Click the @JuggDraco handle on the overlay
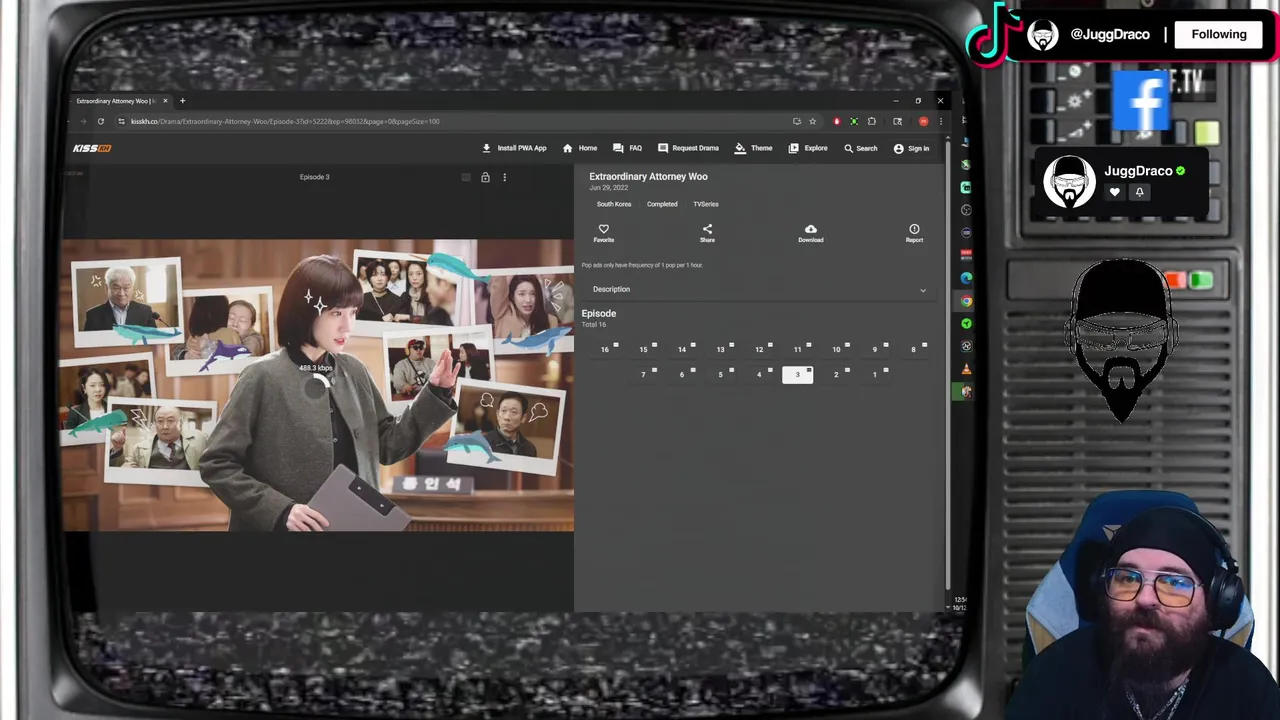The width and height of the screenshot is (1280, 720). [x=1110, y=34]
